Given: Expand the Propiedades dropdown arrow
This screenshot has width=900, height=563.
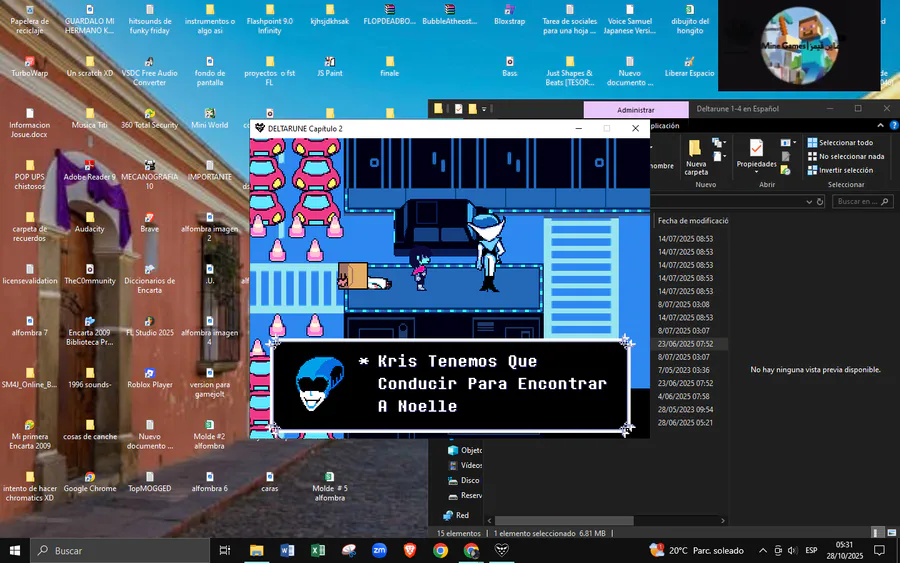Looking at the screenshot, I should (x=756, y=172).
